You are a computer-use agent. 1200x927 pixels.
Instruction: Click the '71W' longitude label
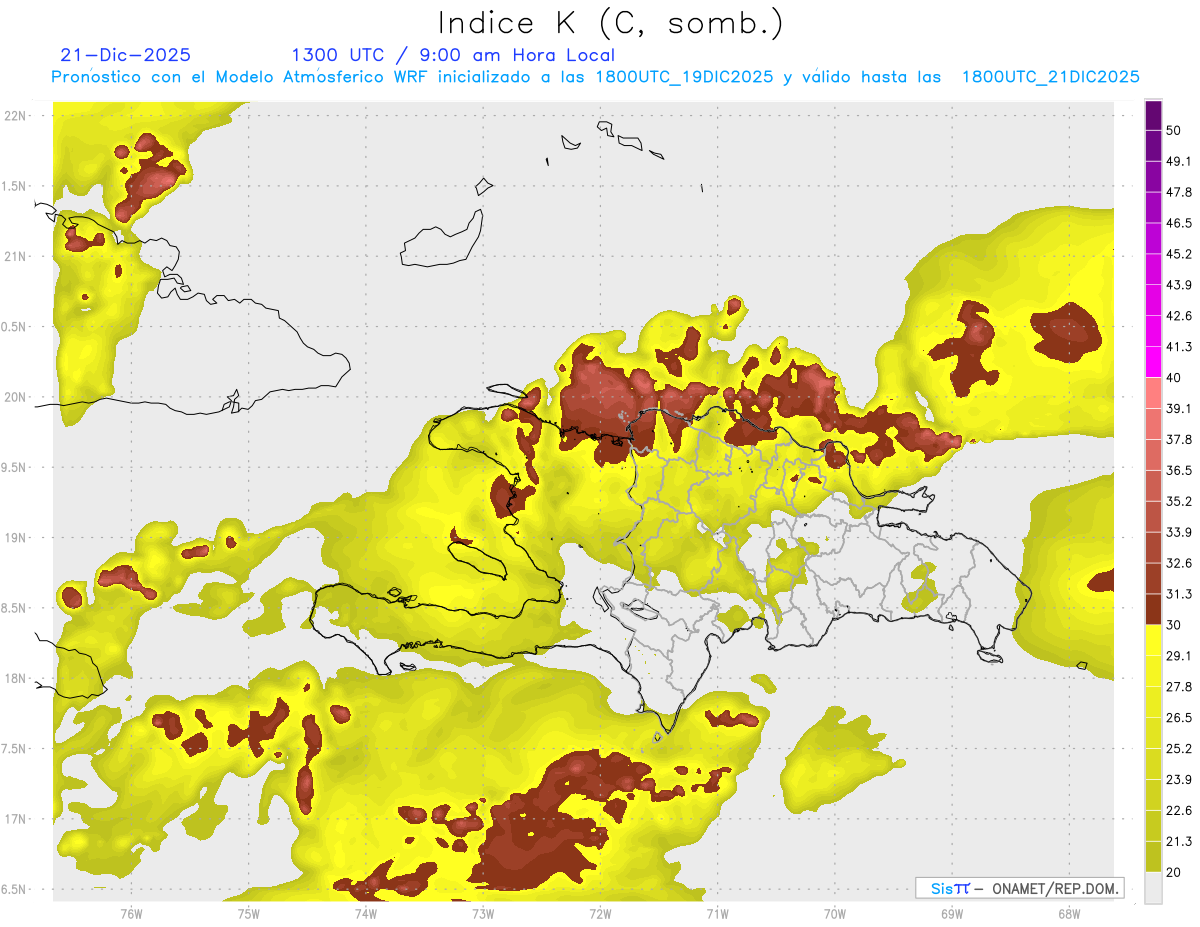[x=717, y=914]
